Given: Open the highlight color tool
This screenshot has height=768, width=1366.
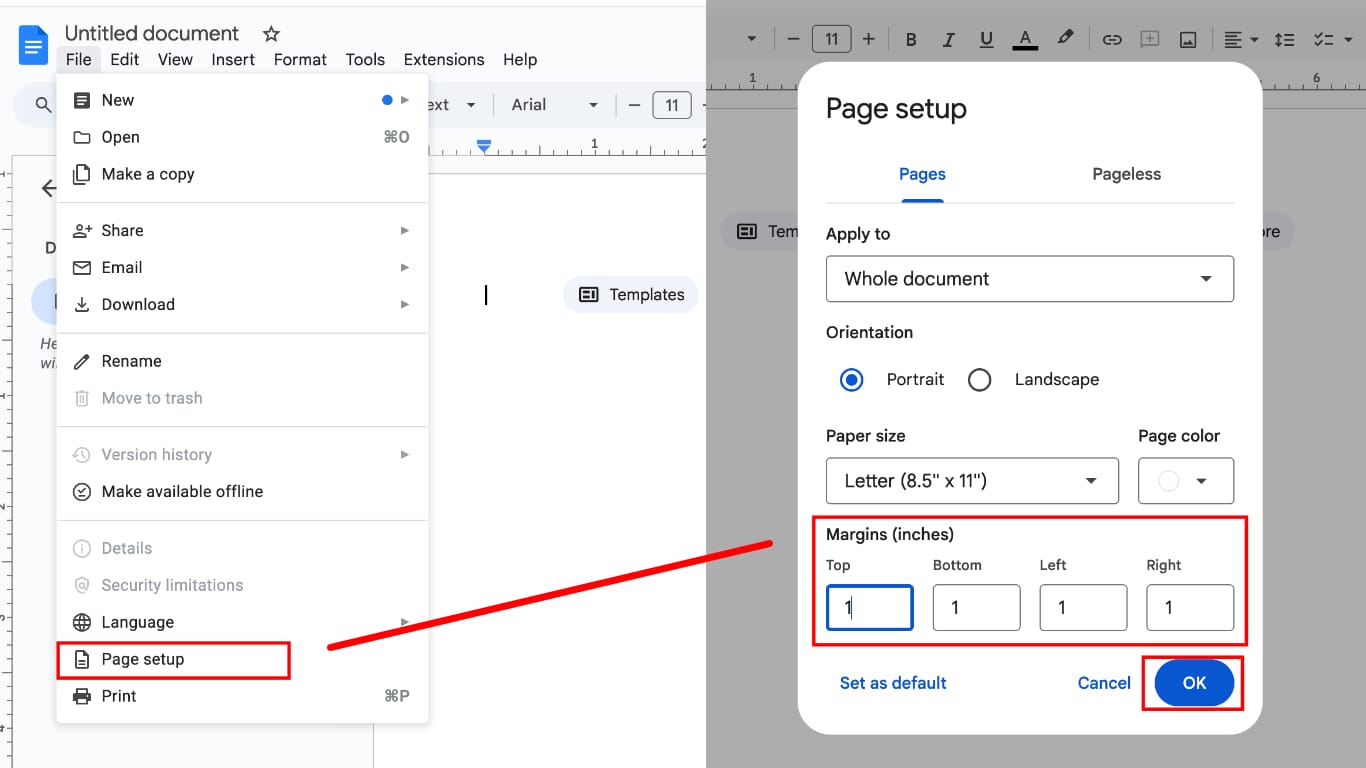Looking at the screenshot, I should tap(1064, 39).
